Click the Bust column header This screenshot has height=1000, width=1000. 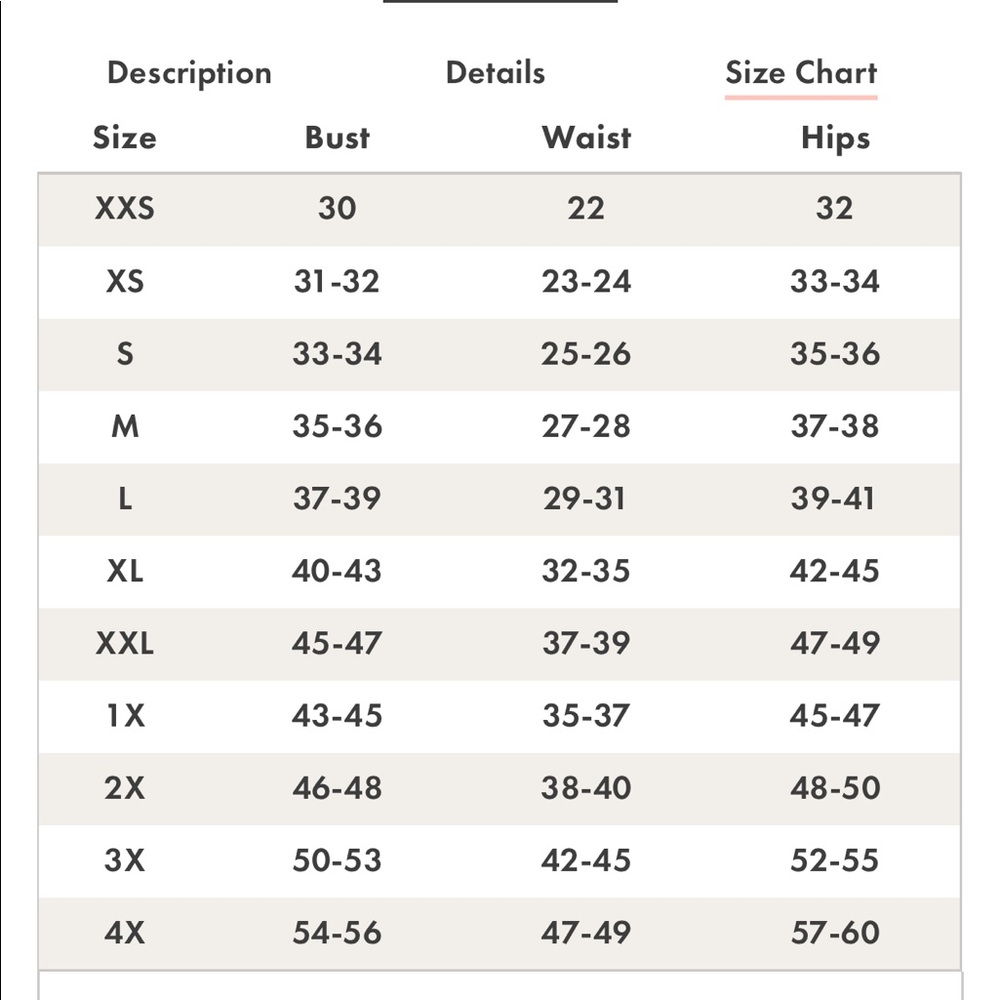(337, 138)
